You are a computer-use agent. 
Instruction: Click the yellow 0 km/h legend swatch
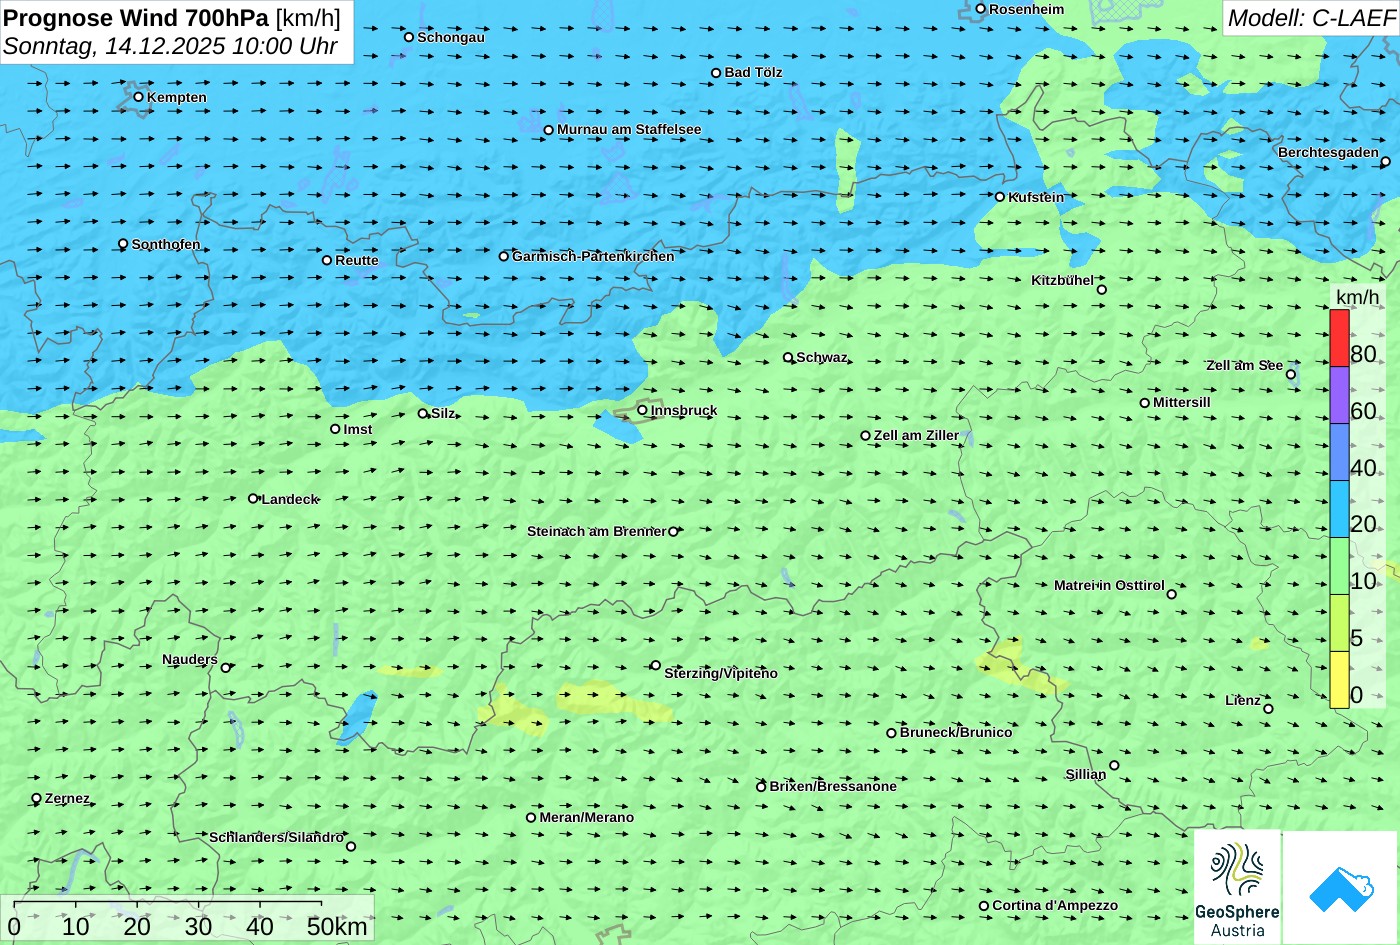point(1339,680)
